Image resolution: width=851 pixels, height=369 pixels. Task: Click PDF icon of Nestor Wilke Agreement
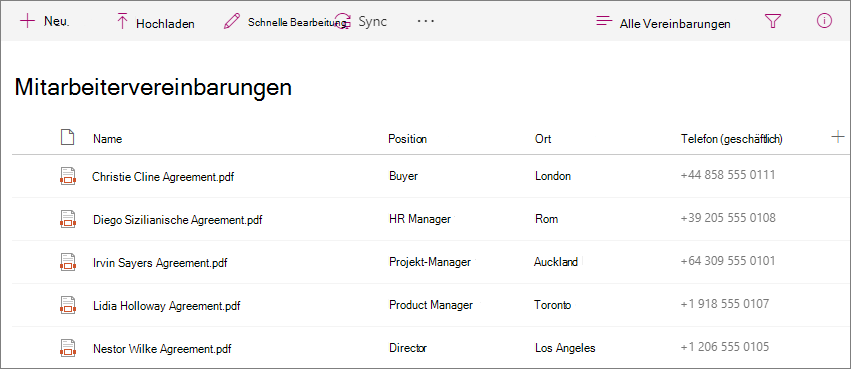[x=67, y=348]
